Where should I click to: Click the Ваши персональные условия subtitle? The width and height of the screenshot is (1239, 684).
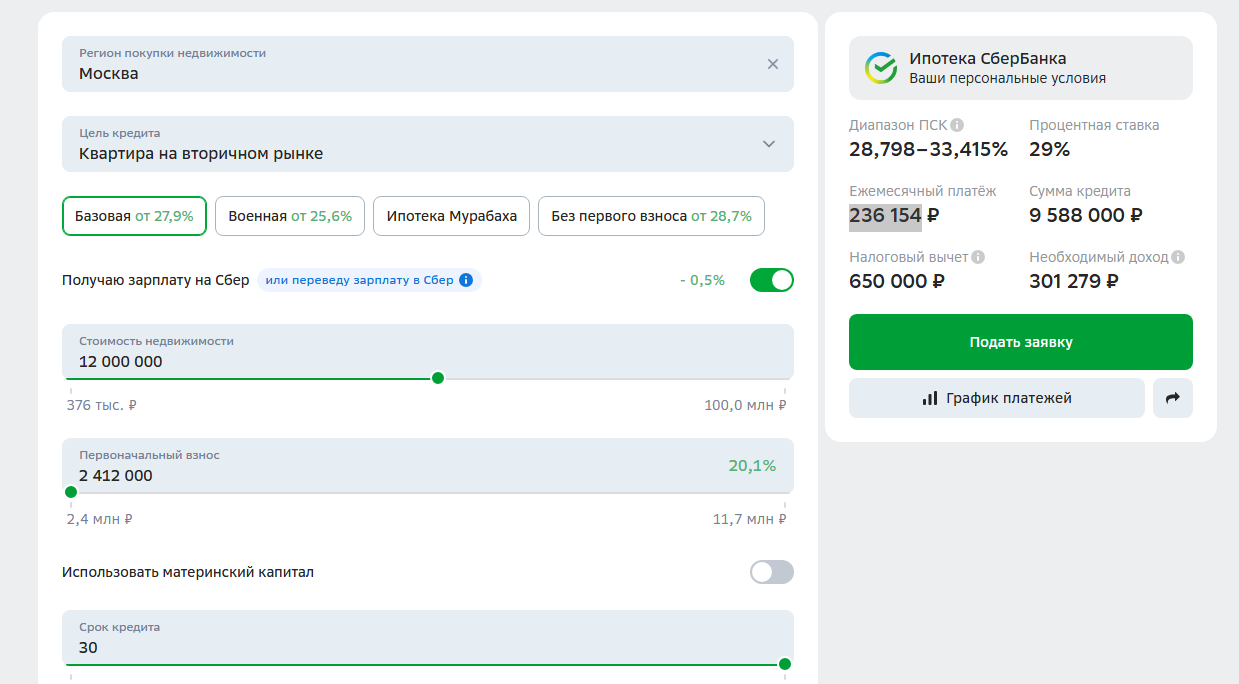click(1007, 78)
